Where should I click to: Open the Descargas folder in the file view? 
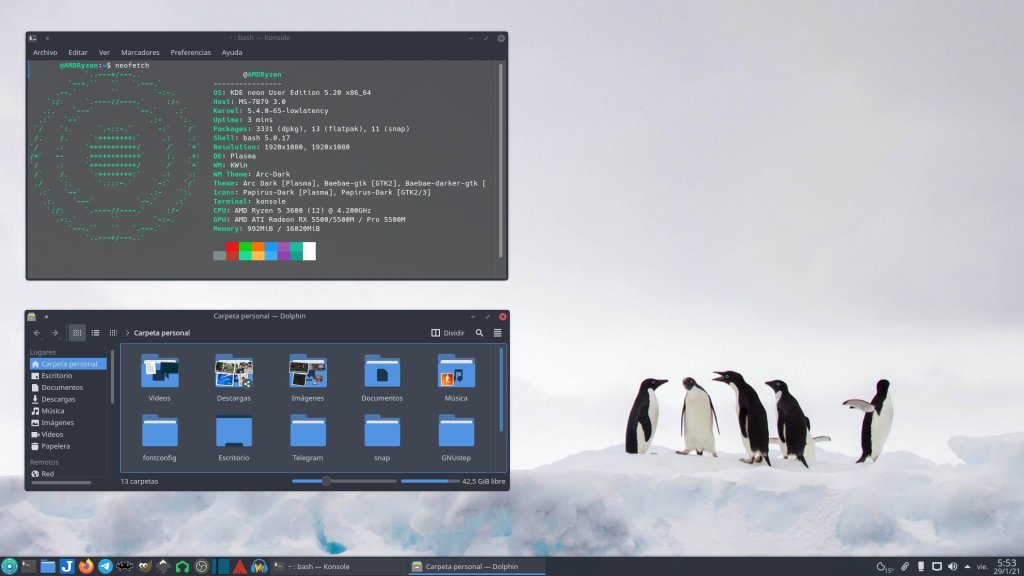click(233, 377)
